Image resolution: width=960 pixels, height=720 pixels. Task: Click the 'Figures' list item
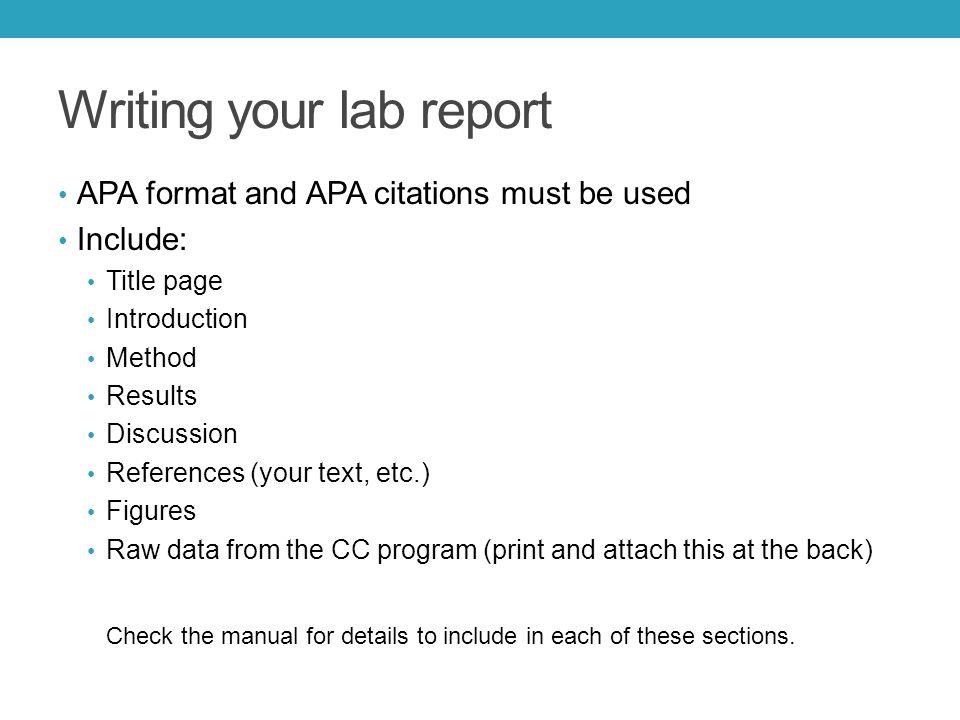click(x=151, y=511)
